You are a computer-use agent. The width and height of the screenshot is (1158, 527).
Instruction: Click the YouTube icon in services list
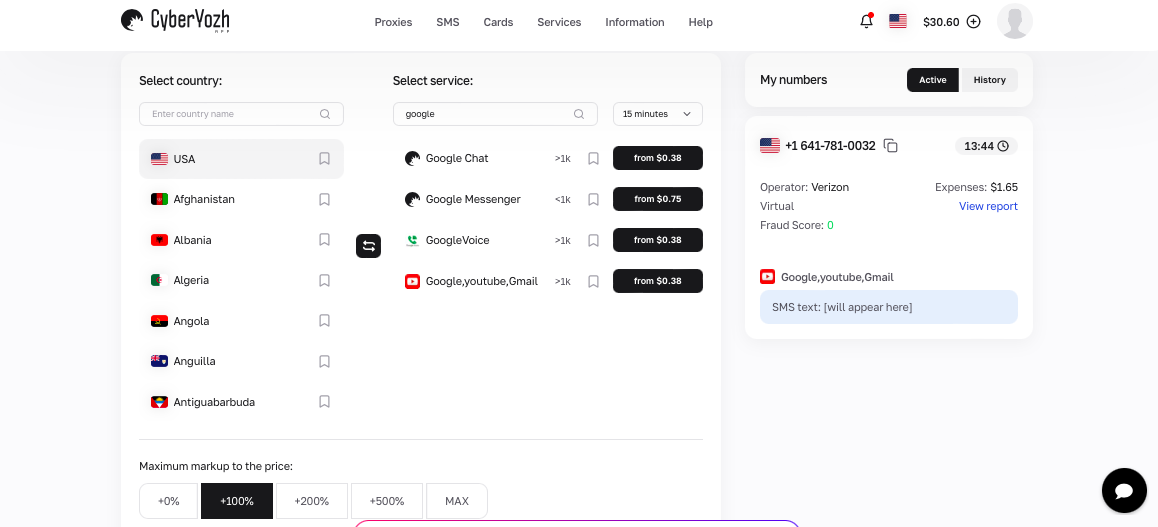click(412, 281)
